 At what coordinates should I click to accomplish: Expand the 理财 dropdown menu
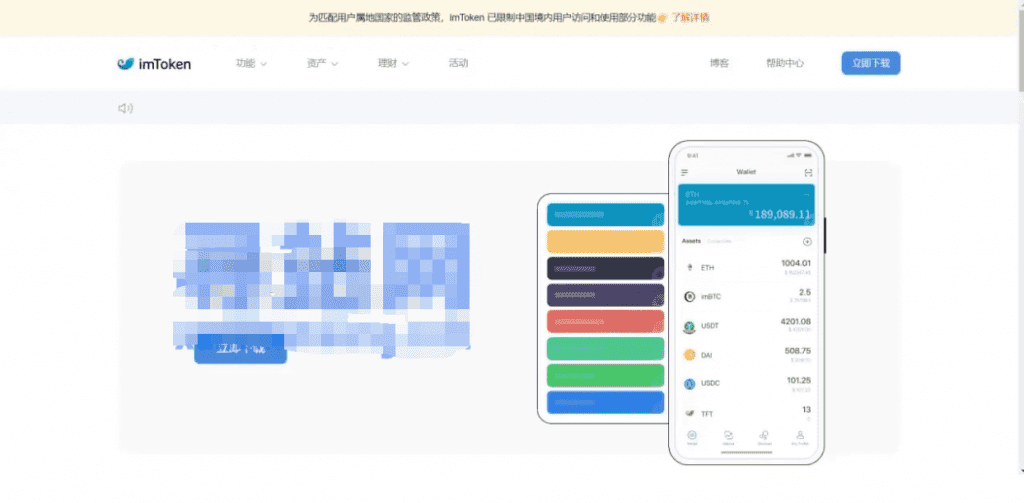point(393,63)
